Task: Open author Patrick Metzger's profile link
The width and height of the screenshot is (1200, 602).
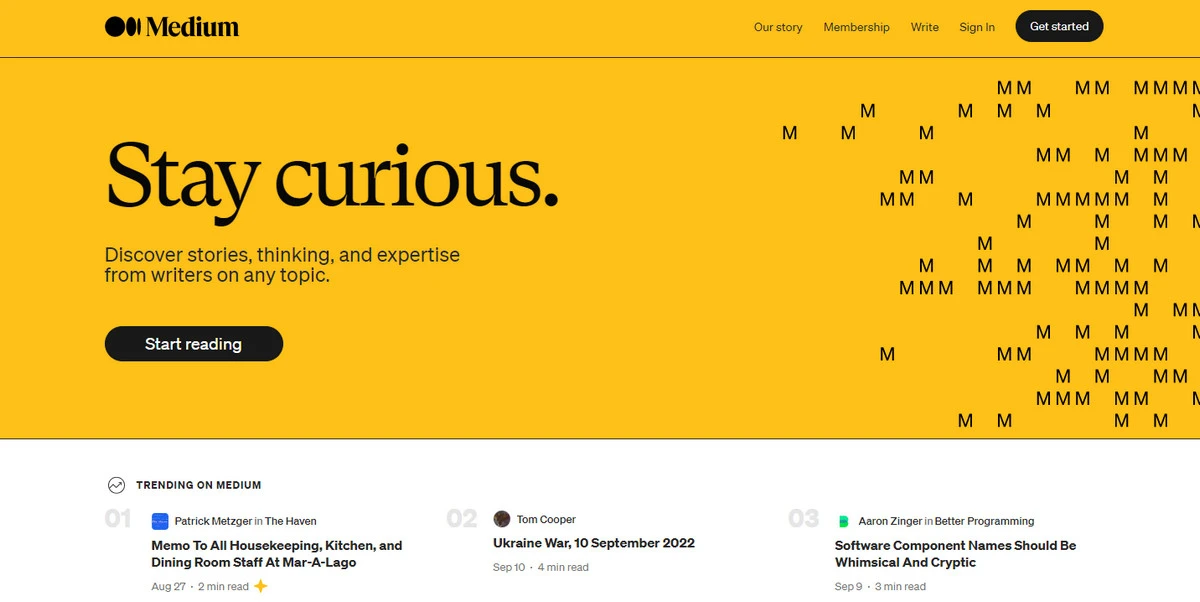Action: (x=213, y=521)
